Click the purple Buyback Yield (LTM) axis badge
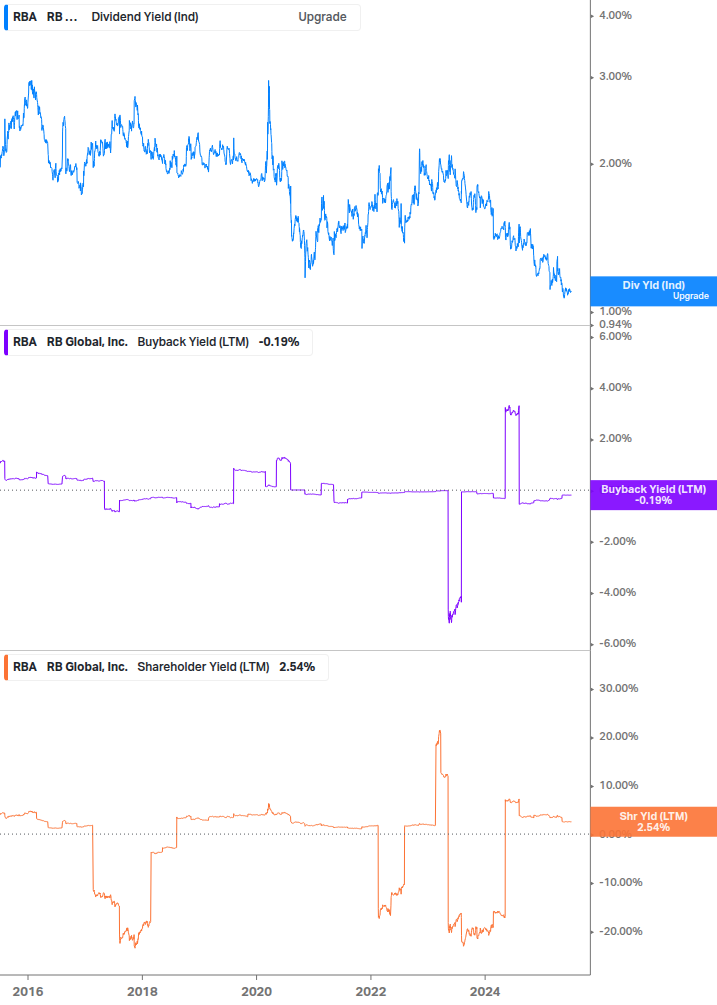 click(x=653, y=495)
